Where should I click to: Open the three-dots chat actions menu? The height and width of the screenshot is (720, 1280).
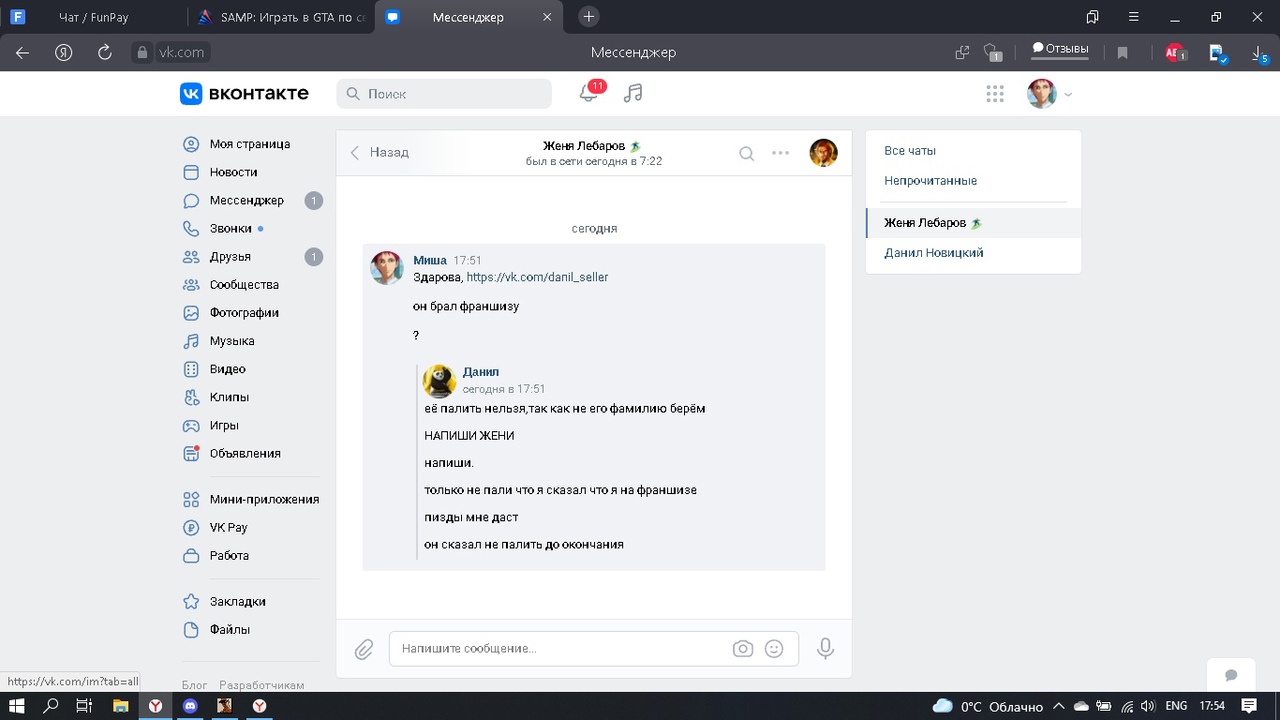click(x=781, y=153)
